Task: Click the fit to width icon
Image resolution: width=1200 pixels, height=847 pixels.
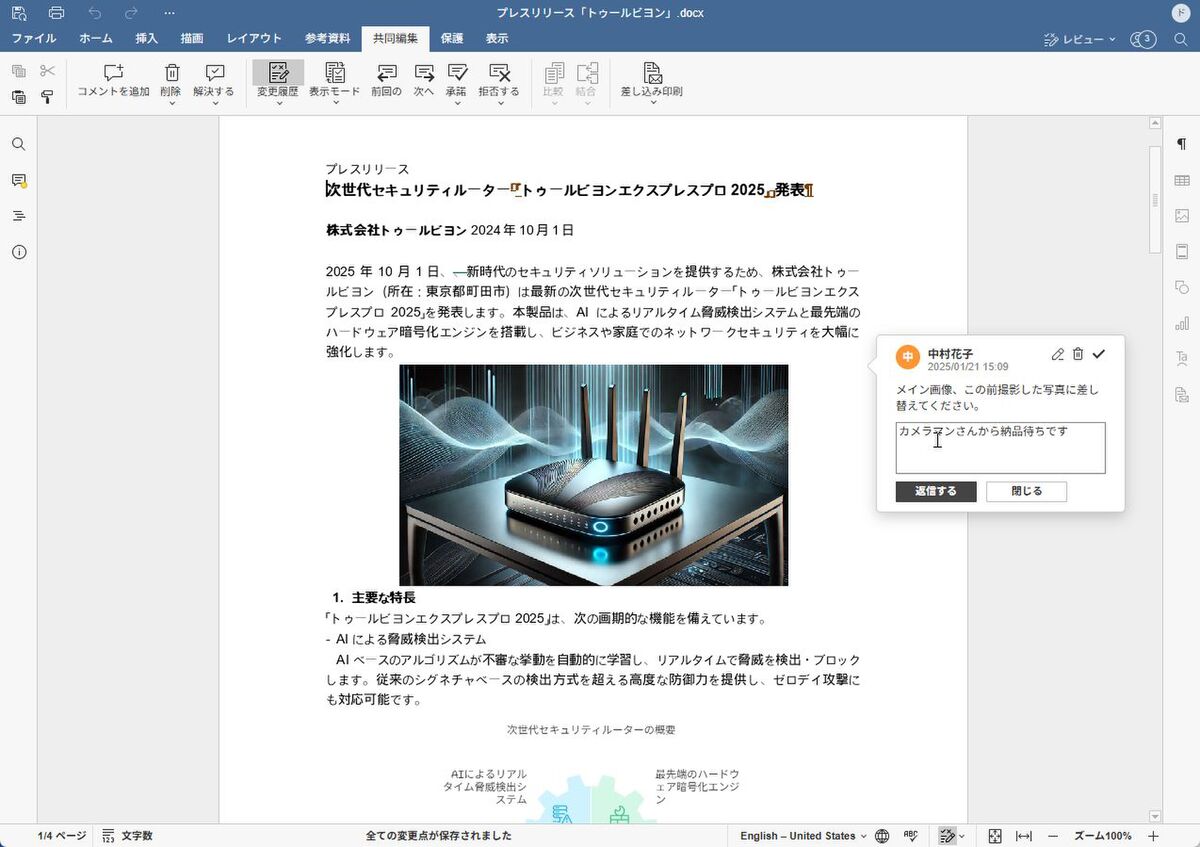Action: pyautogui.click(x=1024, y=836)
